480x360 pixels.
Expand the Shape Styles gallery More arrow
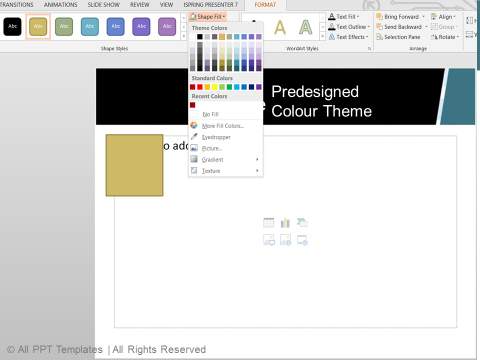tap(184, 36)
